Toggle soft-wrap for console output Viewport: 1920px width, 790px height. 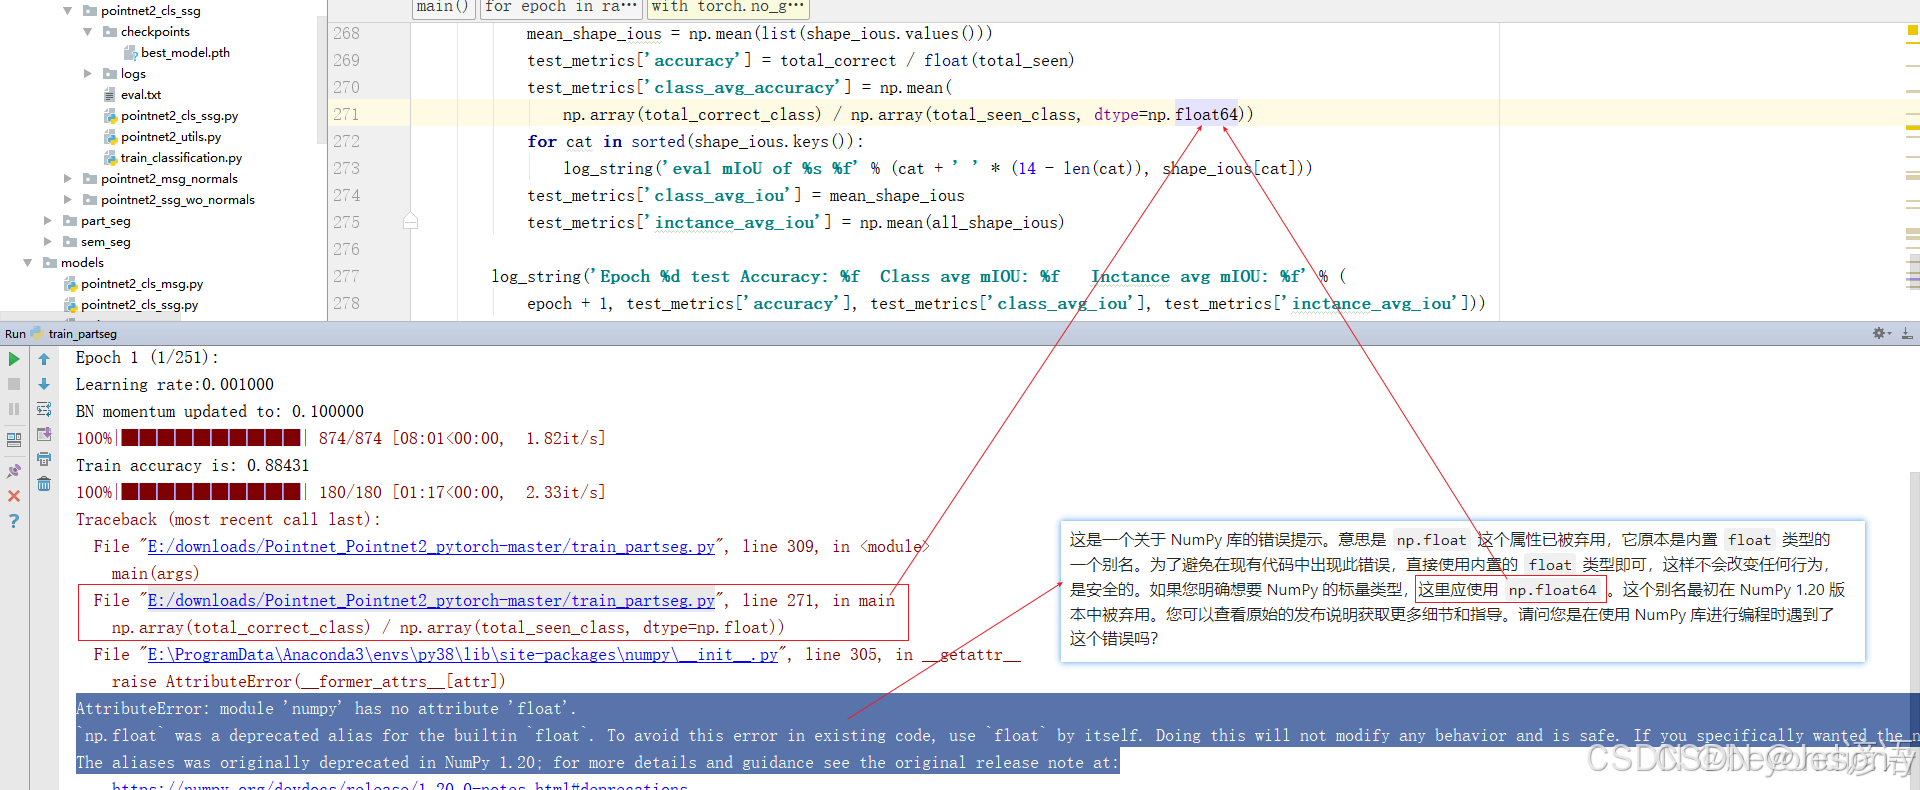click(44, 409)
